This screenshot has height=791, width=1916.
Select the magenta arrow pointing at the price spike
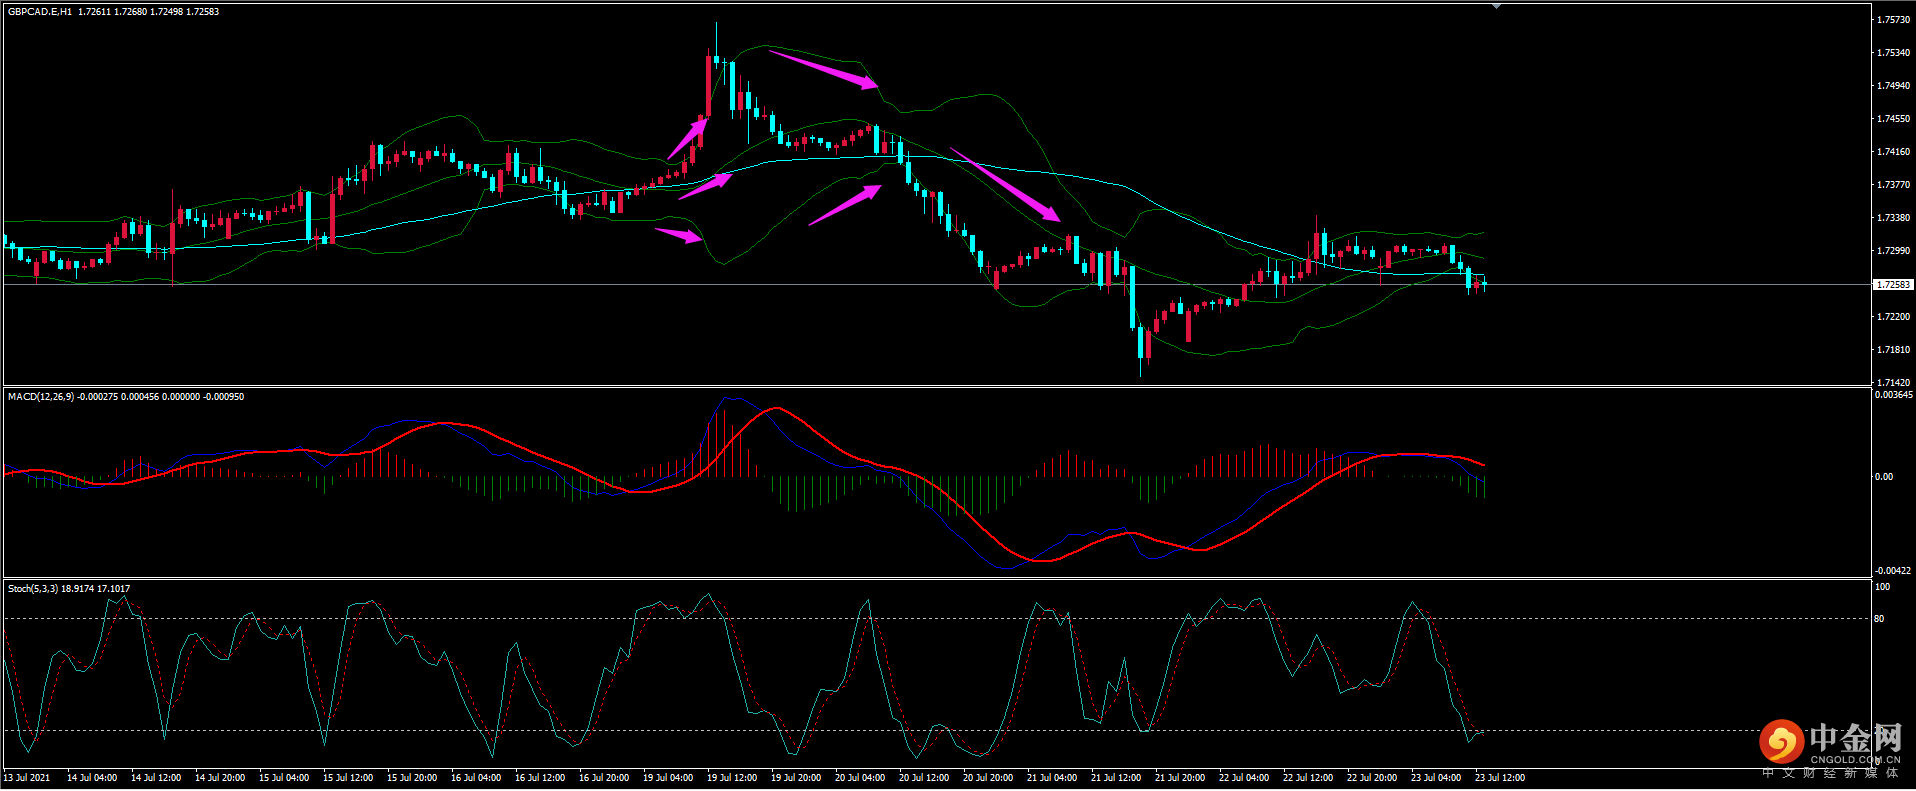click(x=688, y=138)
